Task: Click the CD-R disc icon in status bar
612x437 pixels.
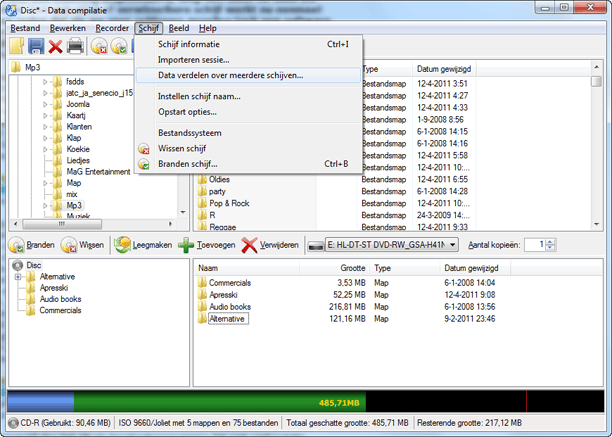Action: pyautogui.click(x=13, y=423)
